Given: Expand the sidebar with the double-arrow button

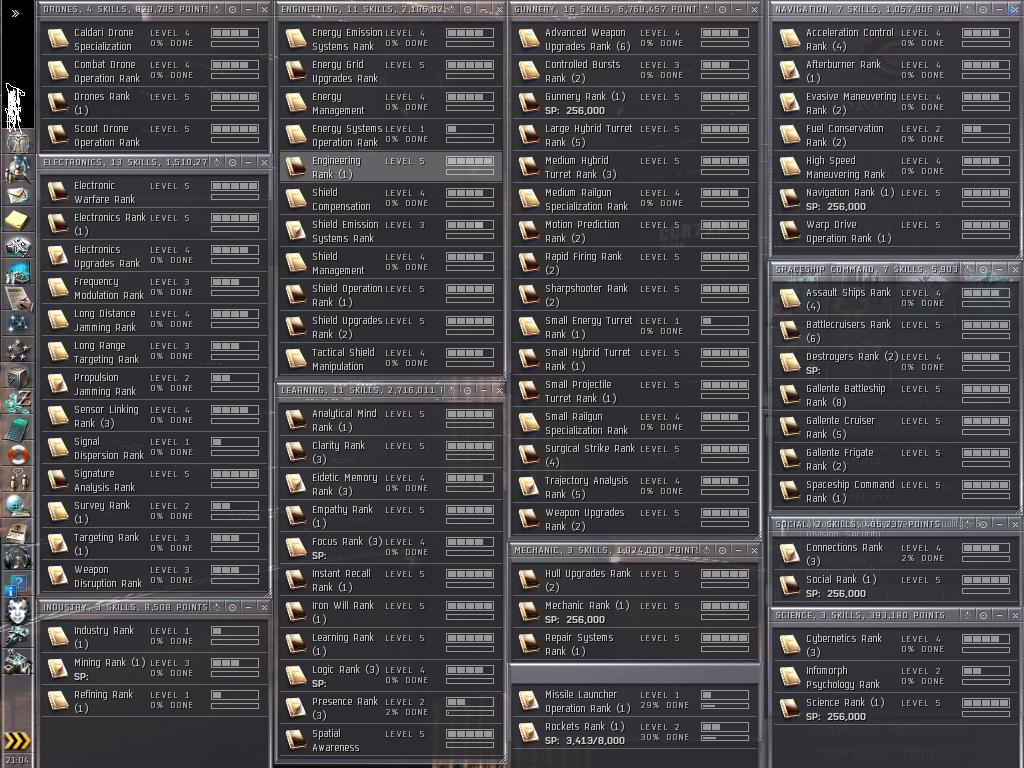Looking at the screenshot, I should [16, 13].
